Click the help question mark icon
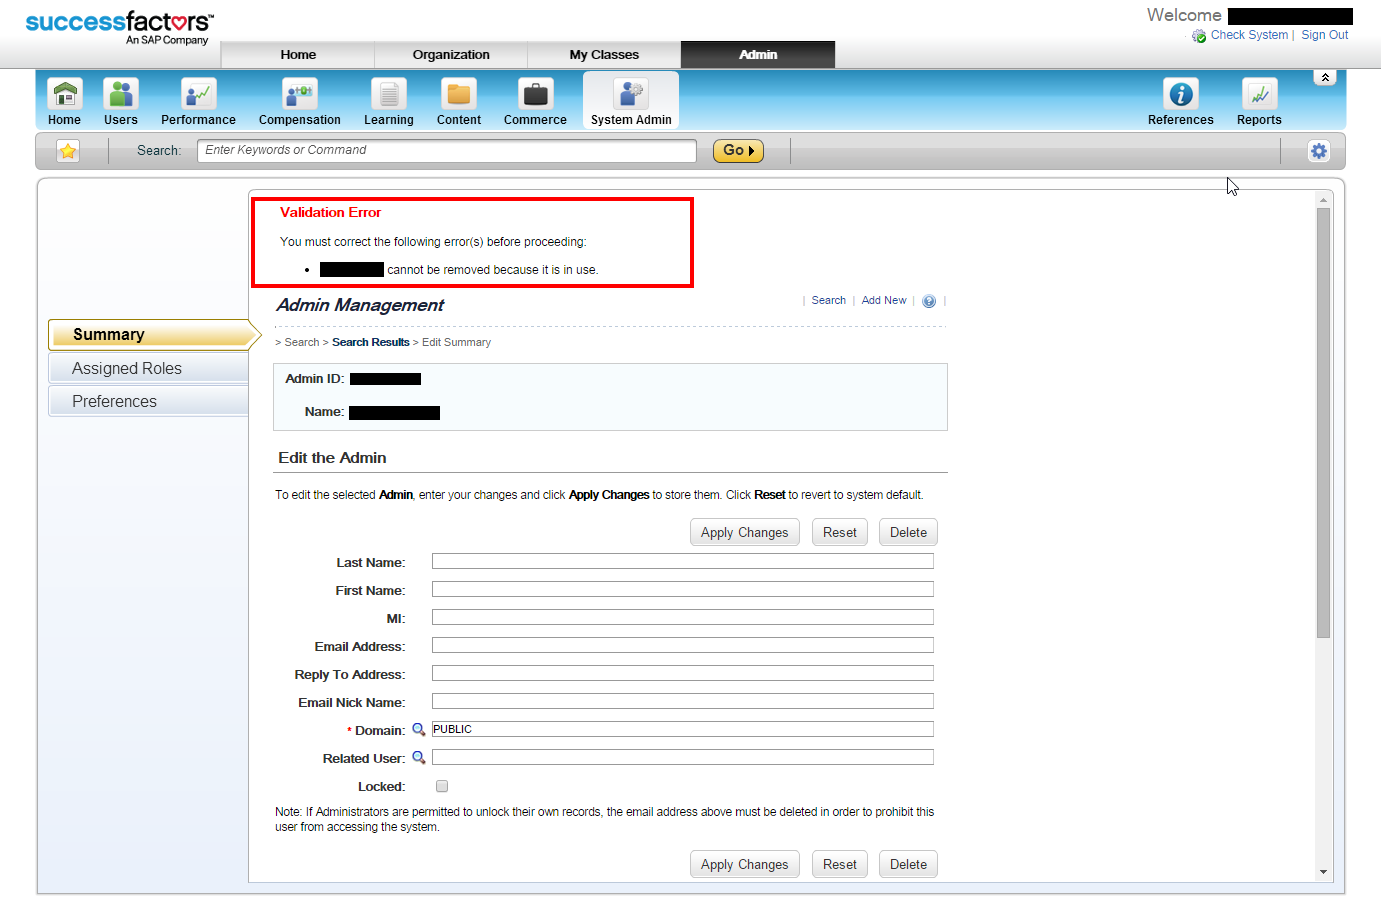The width and height of the screenshot is (1381, 901). tap(929, 301)
